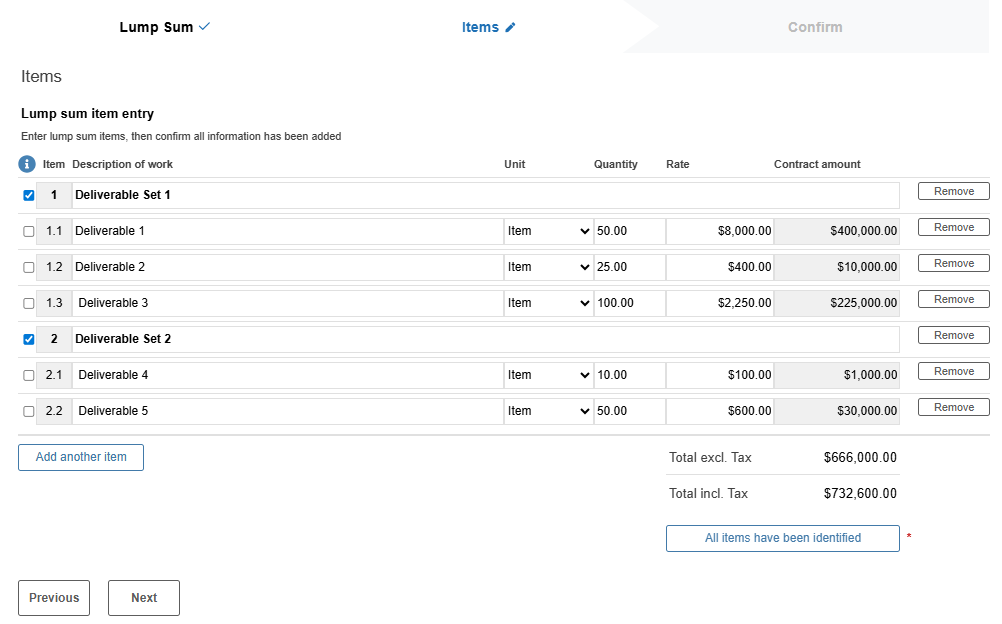The width and height of the screenshot is (1002, 624).
Task: Click item number 2.2 cell
Action: pyautogui.click(x=54, y=411)
